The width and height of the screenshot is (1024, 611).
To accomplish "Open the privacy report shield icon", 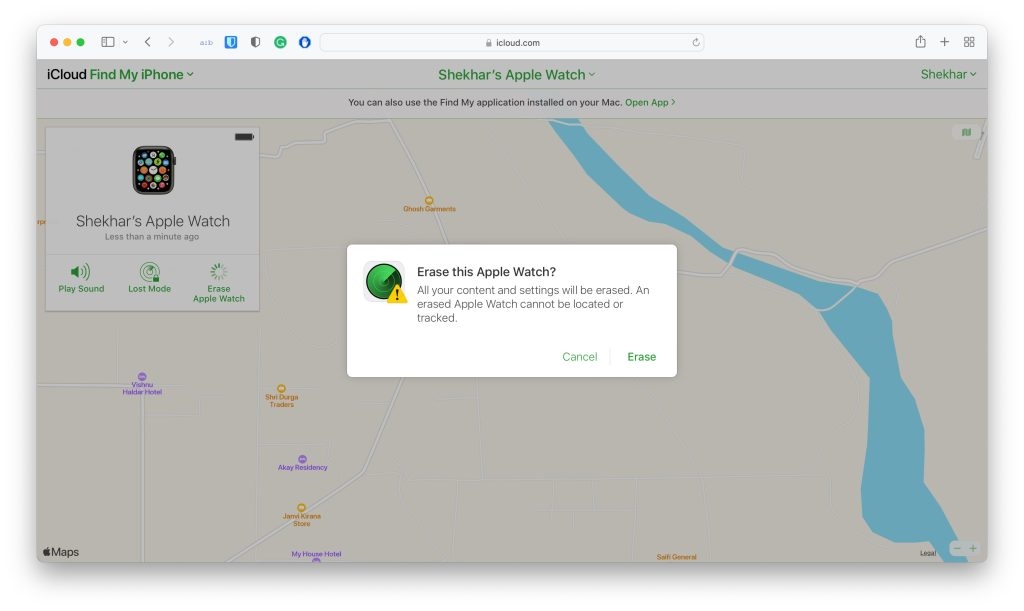I will point(255,42).
